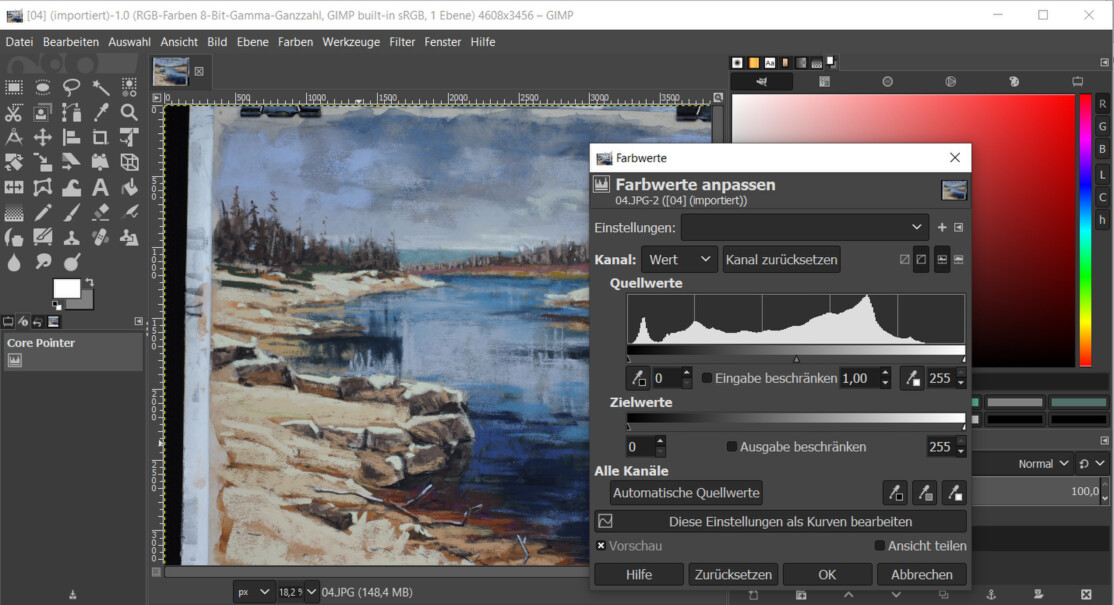Select the Move tool
1114x605 pixels.
[x=43, y=137]
